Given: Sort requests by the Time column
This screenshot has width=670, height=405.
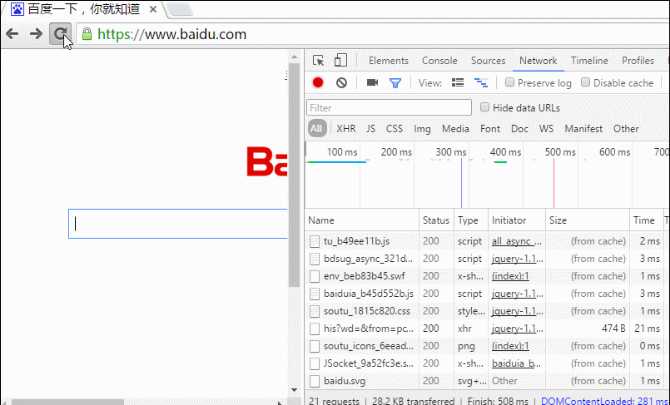Looking at the screenshot, I should pyautogui.click(x=644, y=220).
